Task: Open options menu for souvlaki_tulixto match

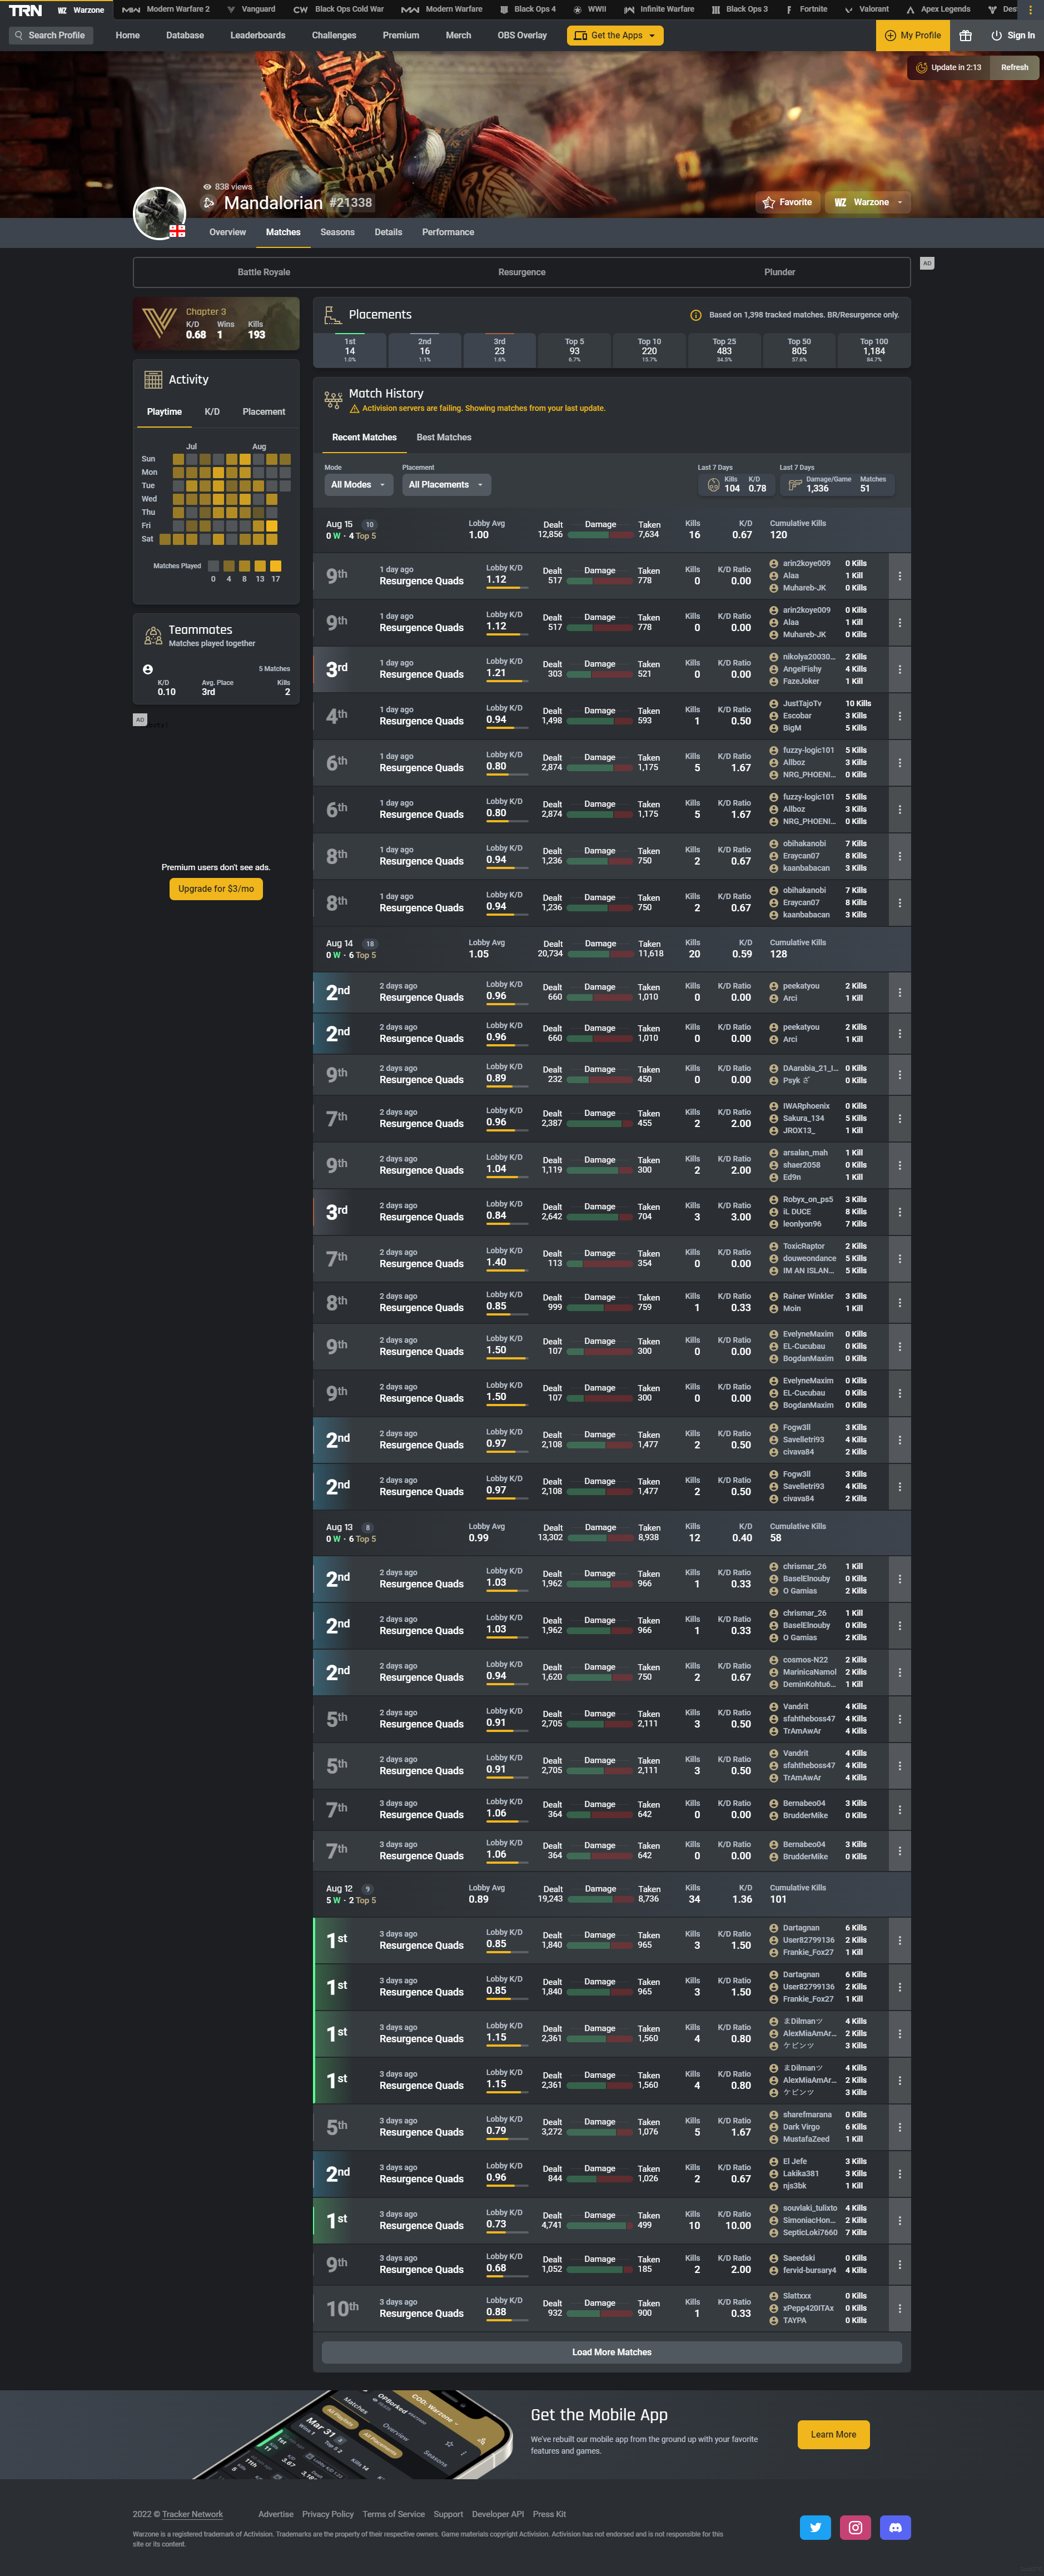Action: coord(900,2220)
